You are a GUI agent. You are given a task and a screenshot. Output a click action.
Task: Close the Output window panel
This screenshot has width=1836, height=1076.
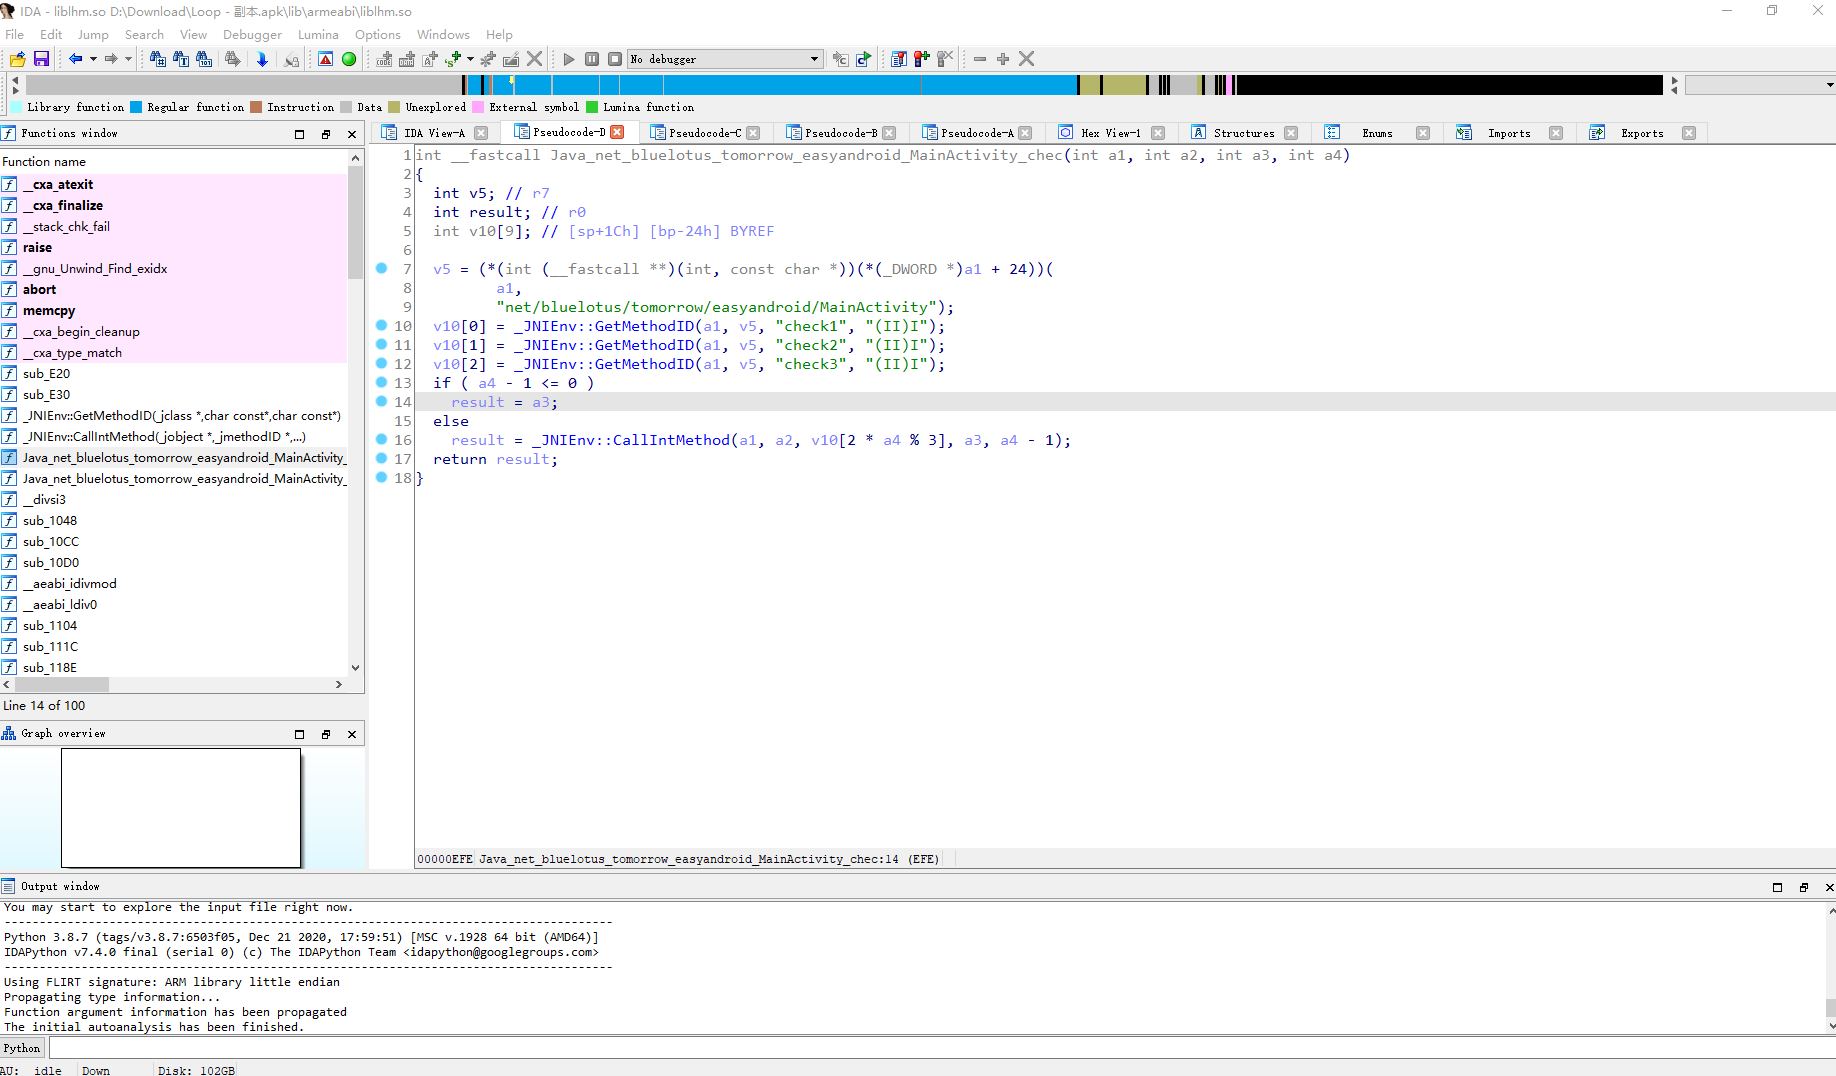coord(1829,887)
